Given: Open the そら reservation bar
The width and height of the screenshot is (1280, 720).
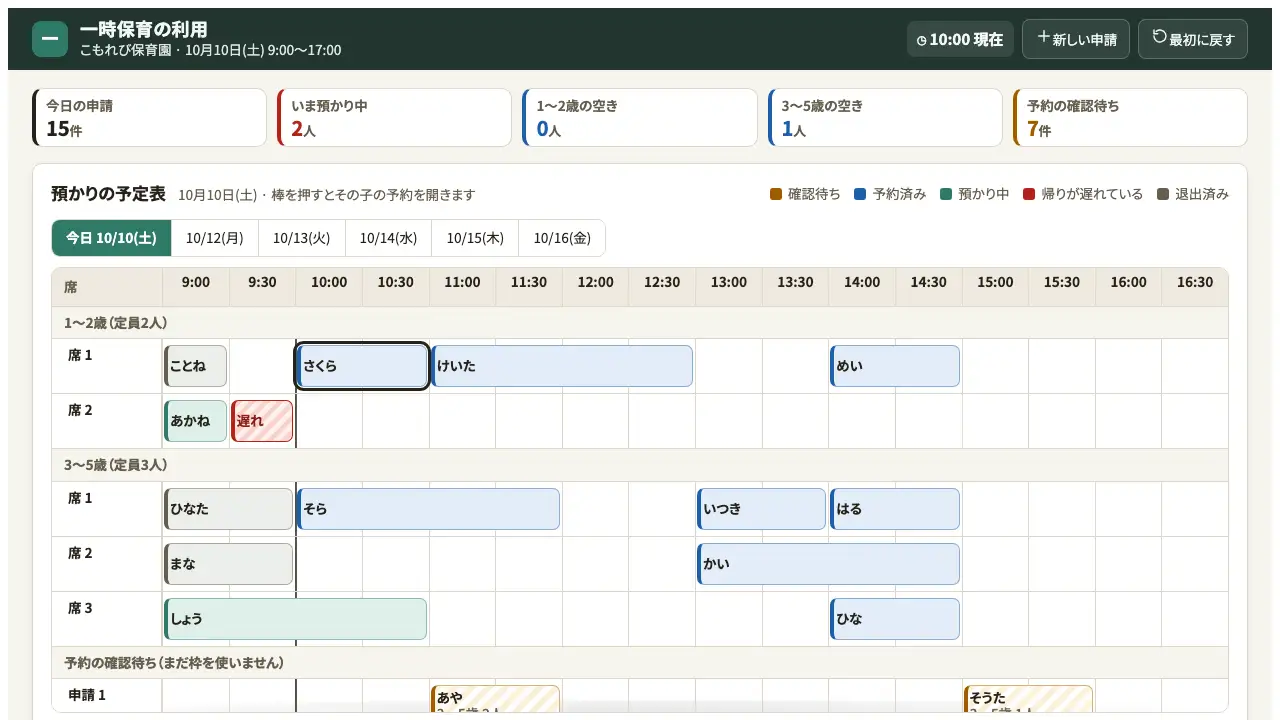Looking at the screenshot, I should tap(429, 509).
